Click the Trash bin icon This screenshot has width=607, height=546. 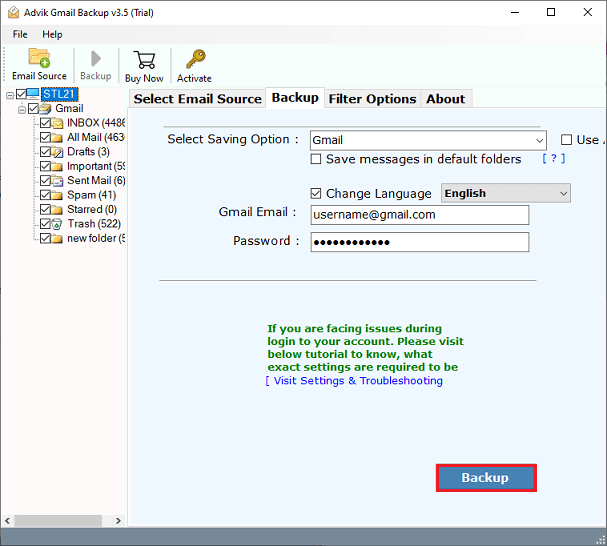tap(57, 224)
